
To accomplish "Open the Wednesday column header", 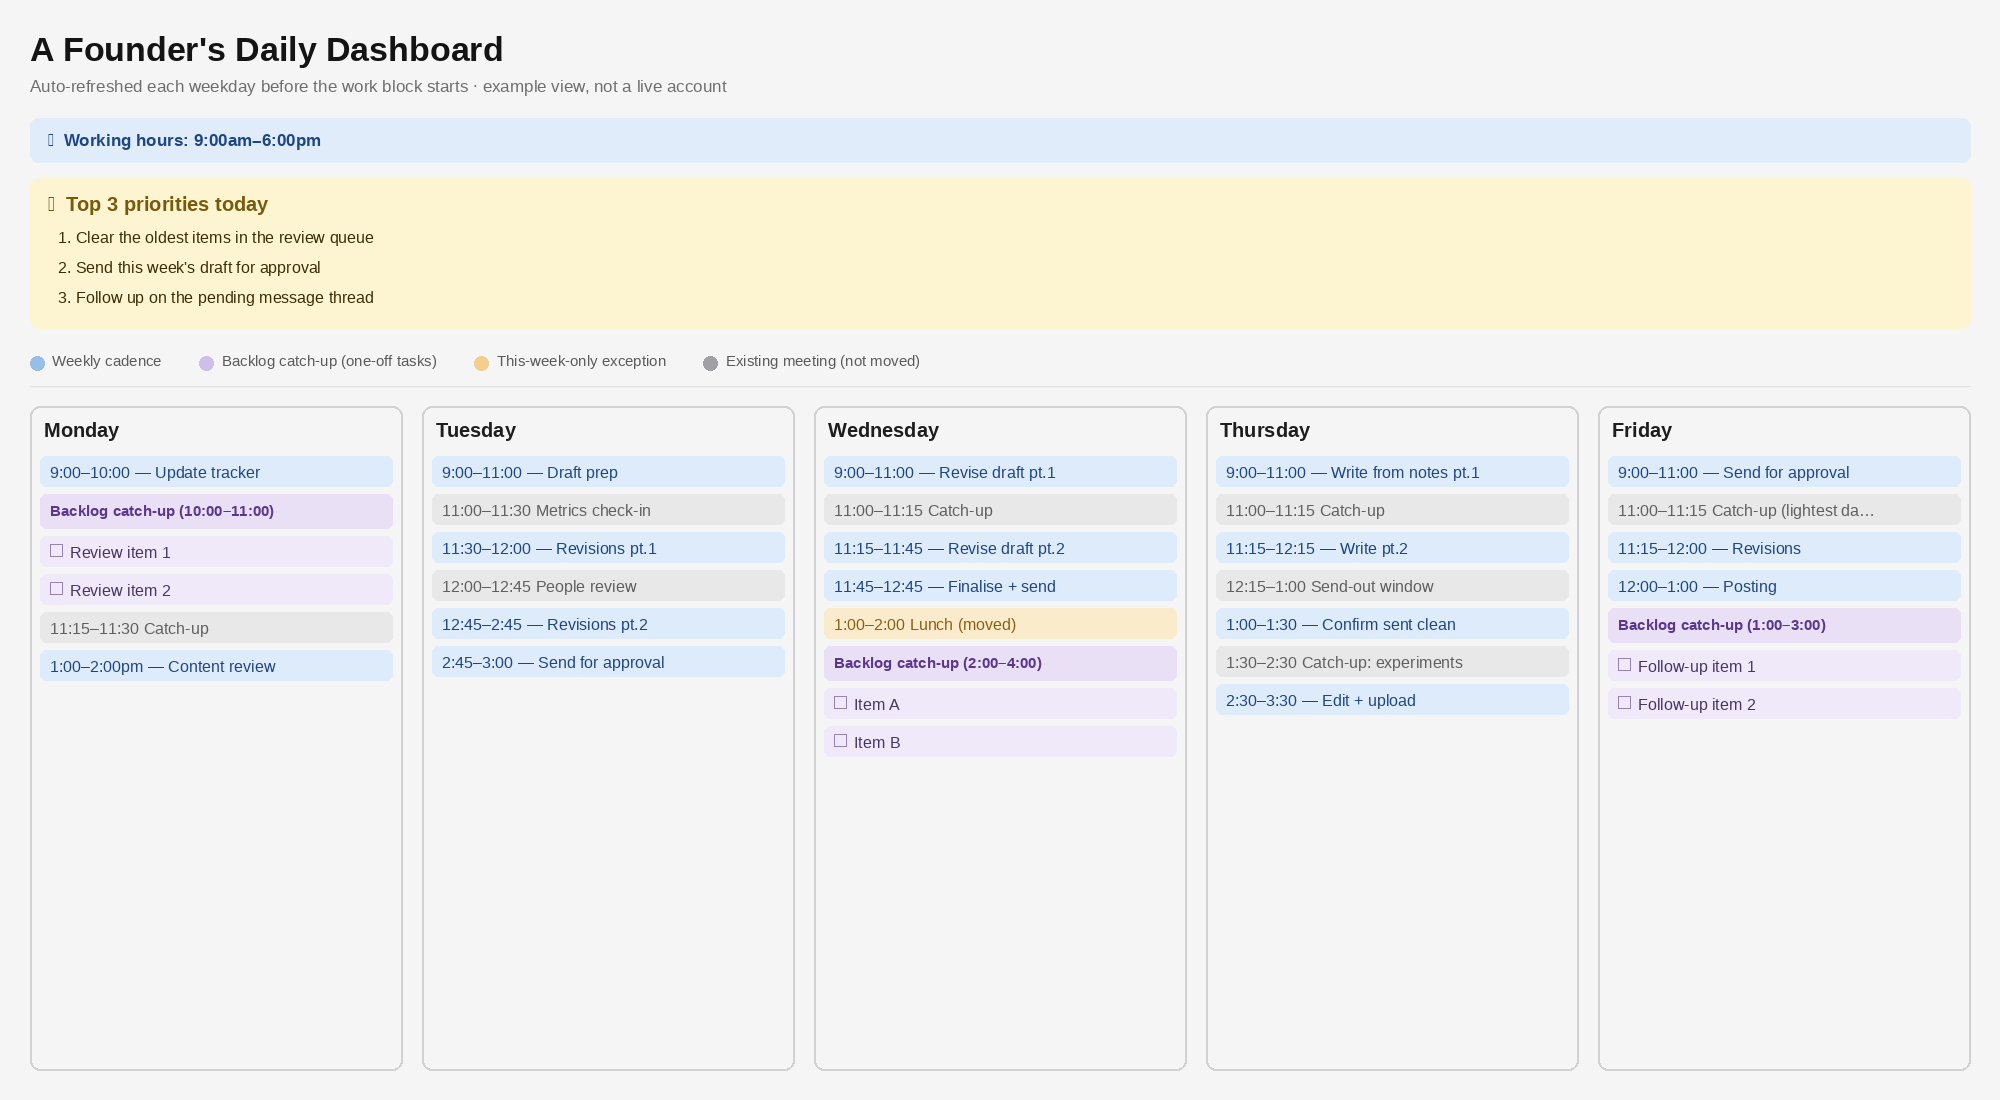I will tap(883, 430).
